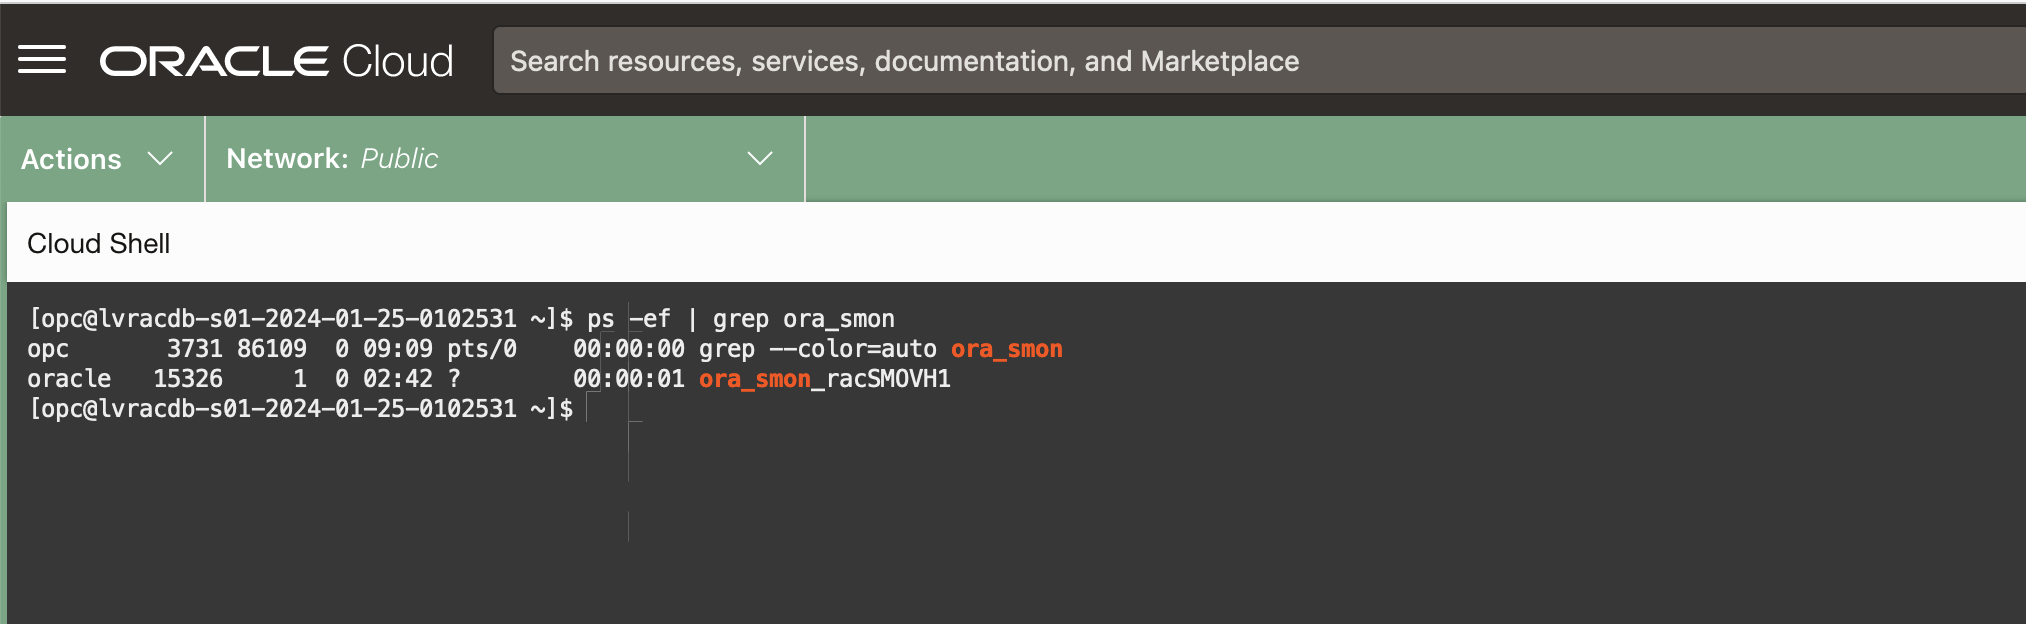Click the highlighted ora_smon in grep line
The width and height of the screenshot is (2026, 624).
(1006, 349)
